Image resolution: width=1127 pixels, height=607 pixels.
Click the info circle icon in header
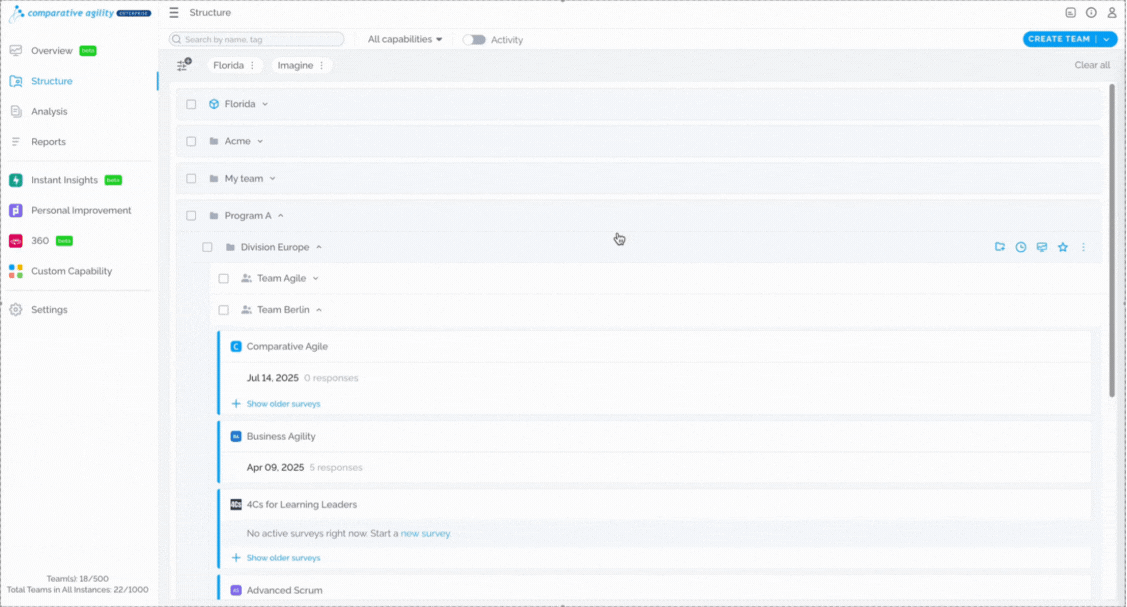[x=1091, y=13]
